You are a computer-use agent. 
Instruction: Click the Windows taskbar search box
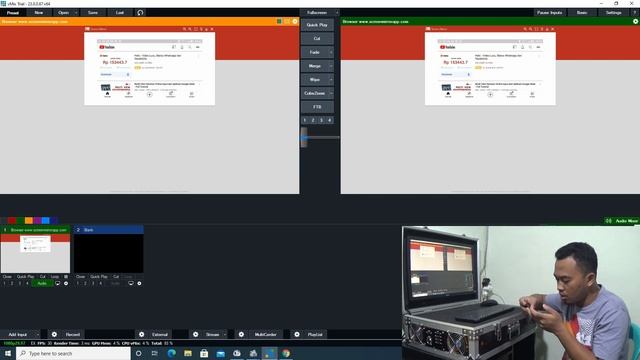73,353
